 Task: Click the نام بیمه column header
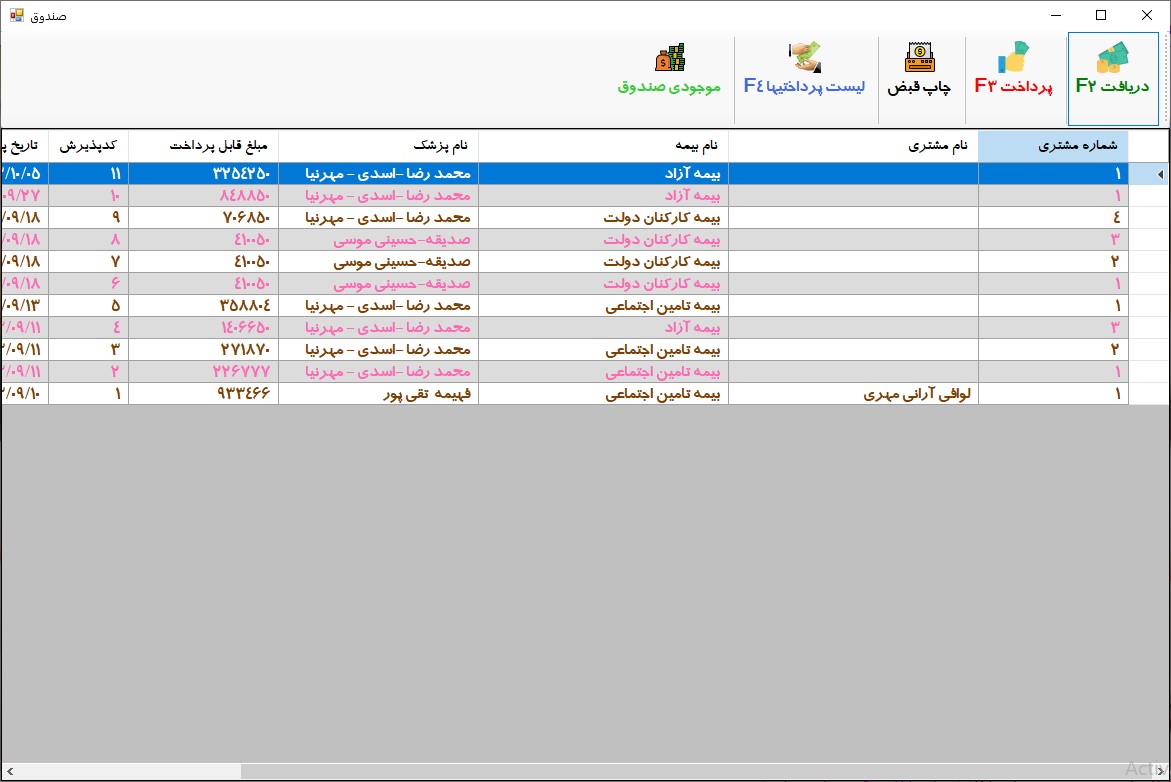[603, 146]
